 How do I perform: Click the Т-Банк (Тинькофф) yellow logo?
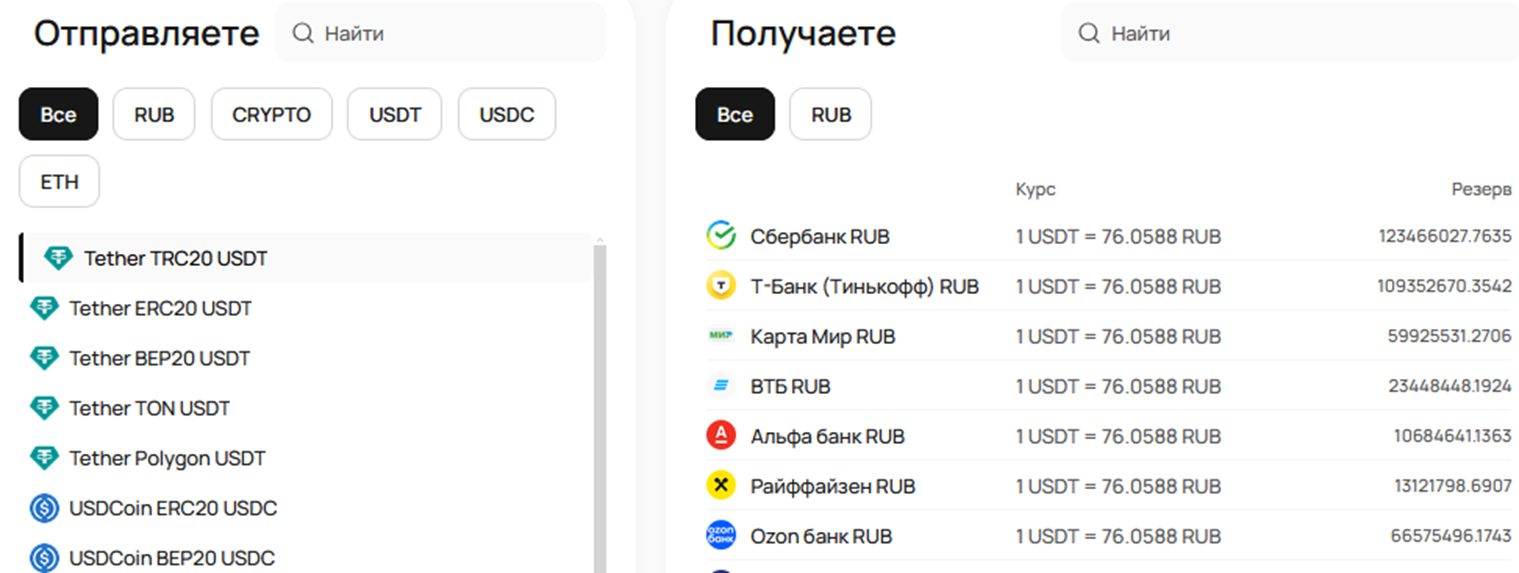point(721,286)
